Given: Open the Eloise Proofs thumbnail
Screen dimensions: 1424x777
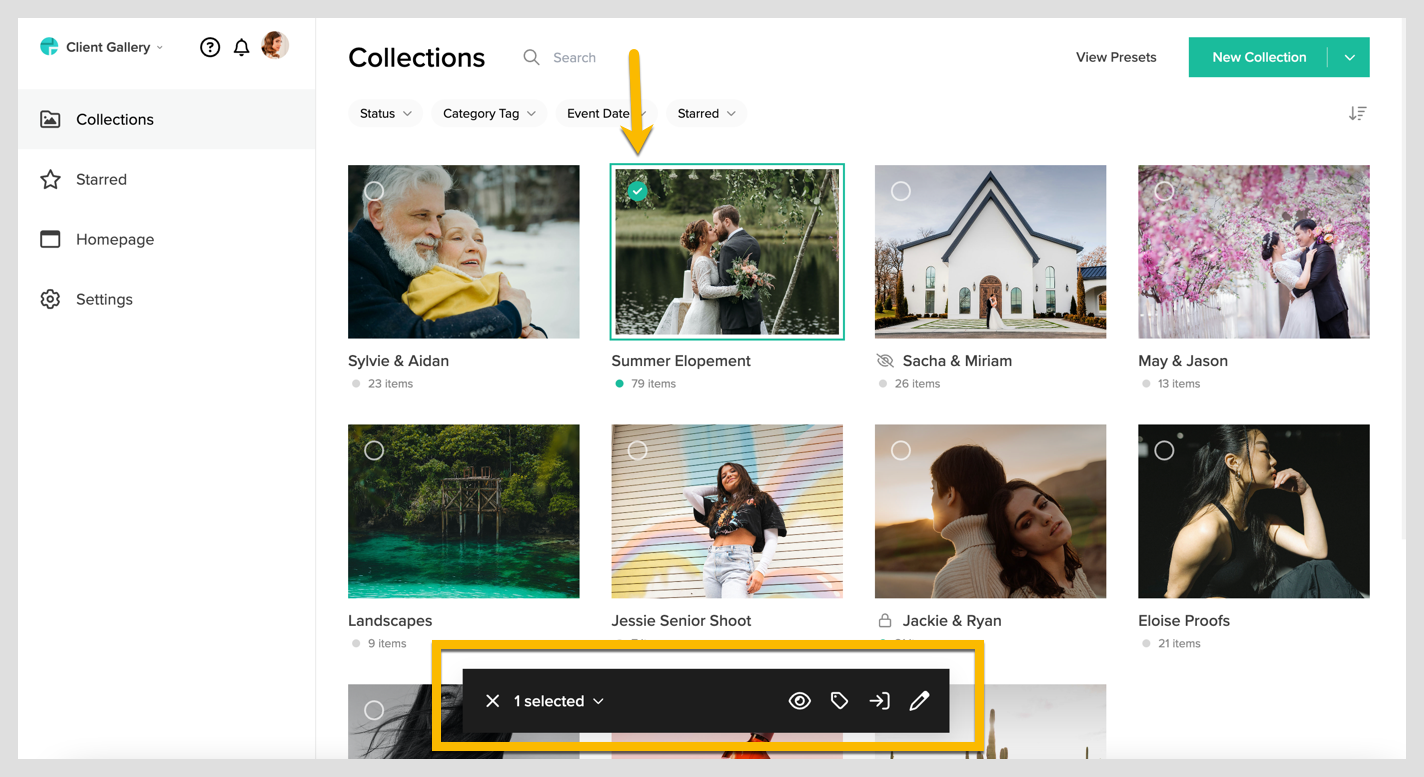Looking at the screenshot, I should (1254, 512).
